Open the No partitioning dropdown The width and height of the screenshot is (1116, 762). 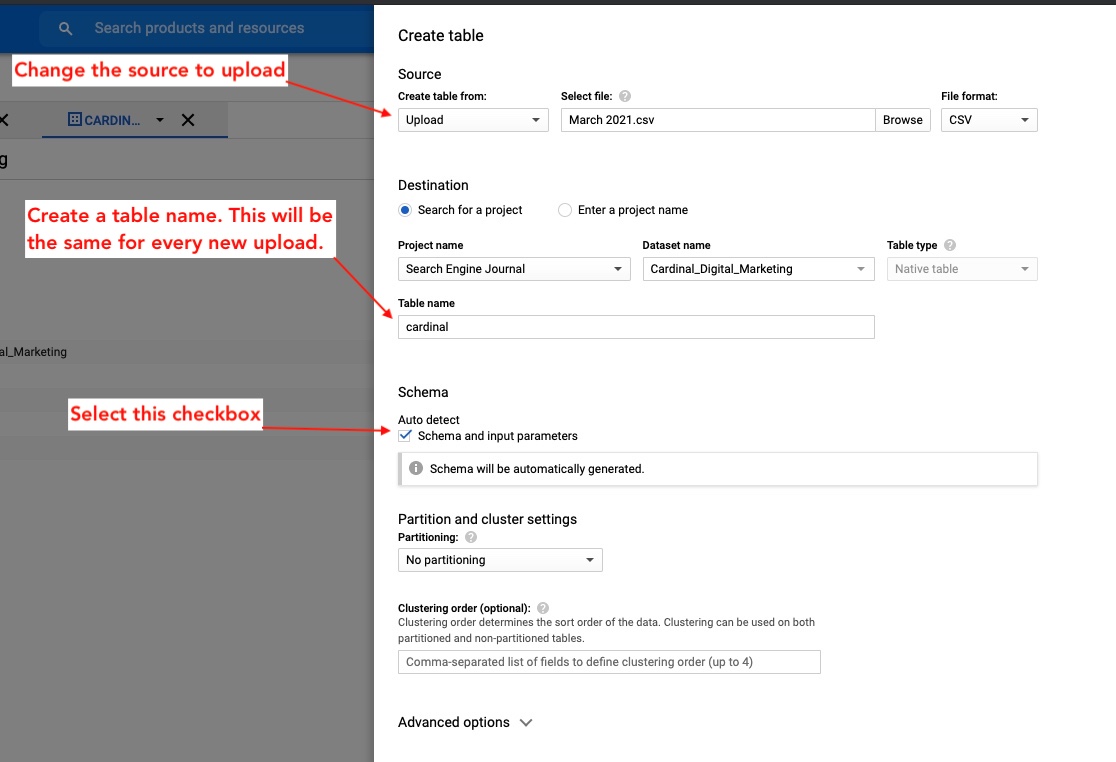click(500, 560)
